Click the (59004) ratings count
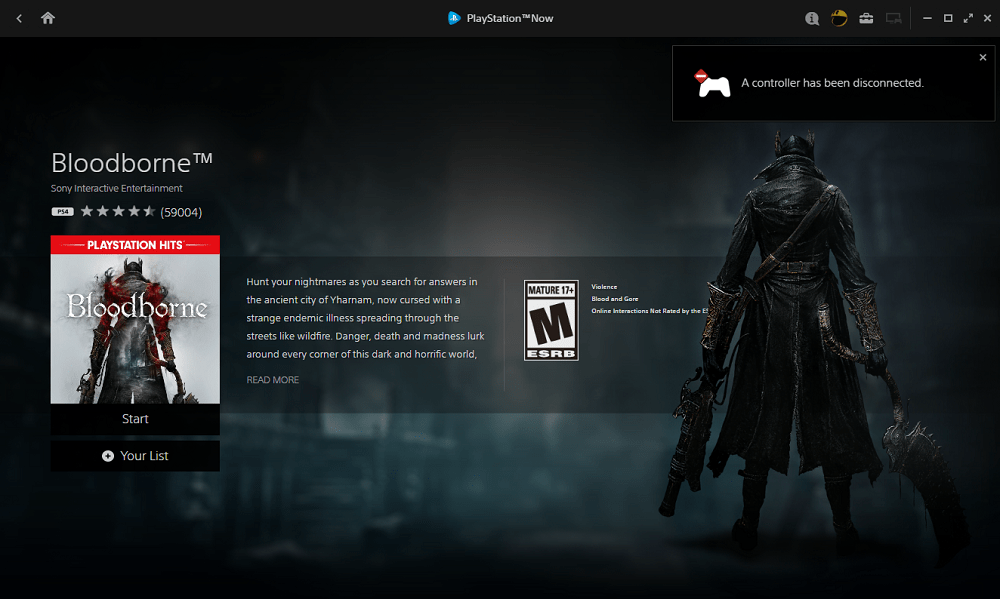This screenshot has height=599, width=1000. click(x=181, y=212)
